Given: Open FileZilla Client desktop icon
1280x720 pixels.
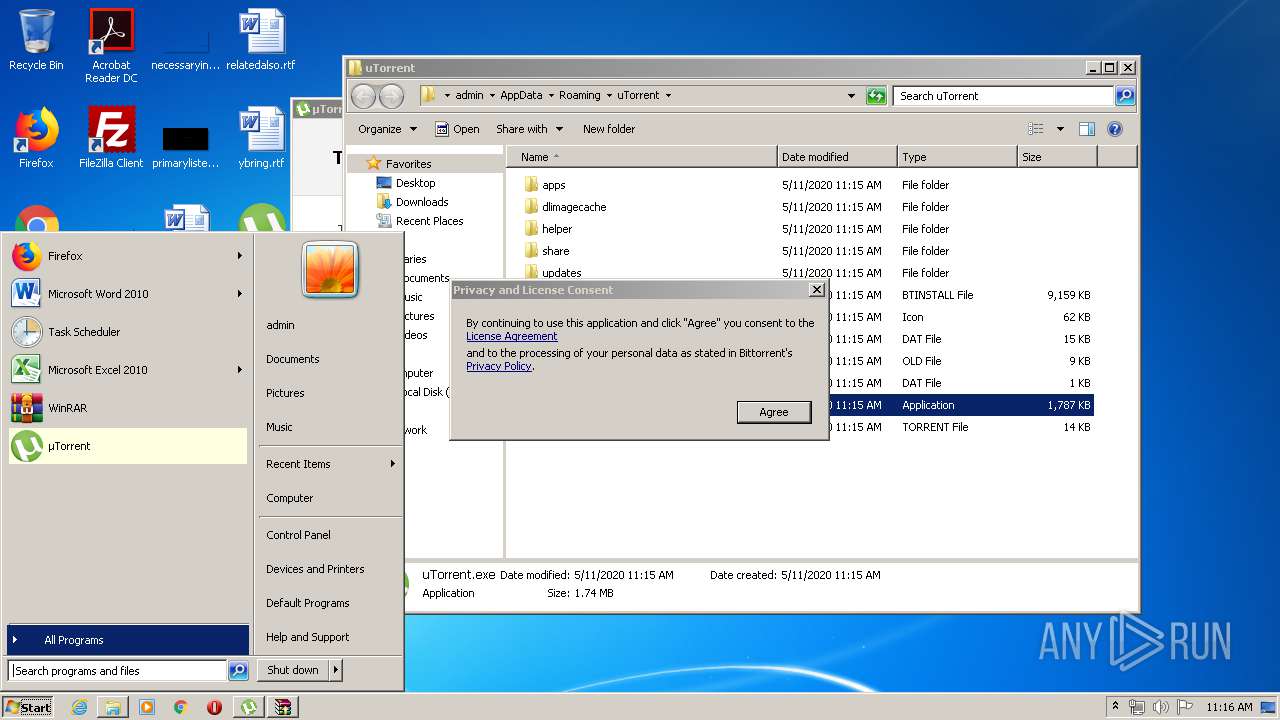Looking at the screenshot, I should click(111, 137).
